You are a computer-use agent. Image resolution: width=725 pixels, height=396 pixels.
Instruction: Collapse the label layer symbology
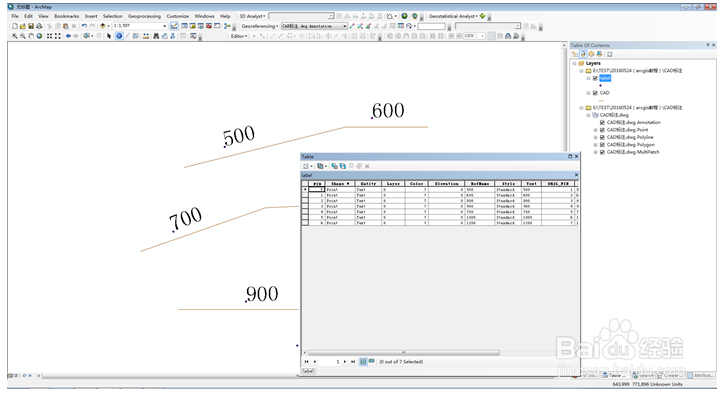click(589, 78)
